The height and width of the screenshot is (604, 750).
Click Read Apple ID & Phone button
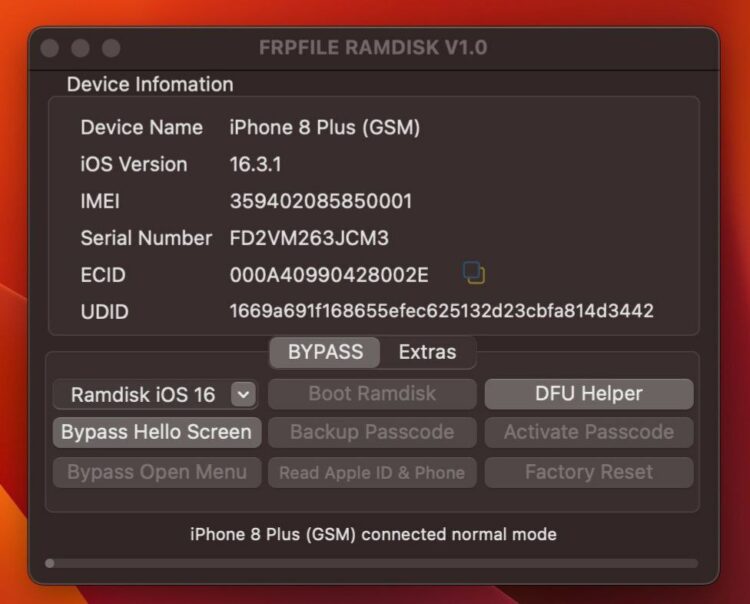[372, 472]
